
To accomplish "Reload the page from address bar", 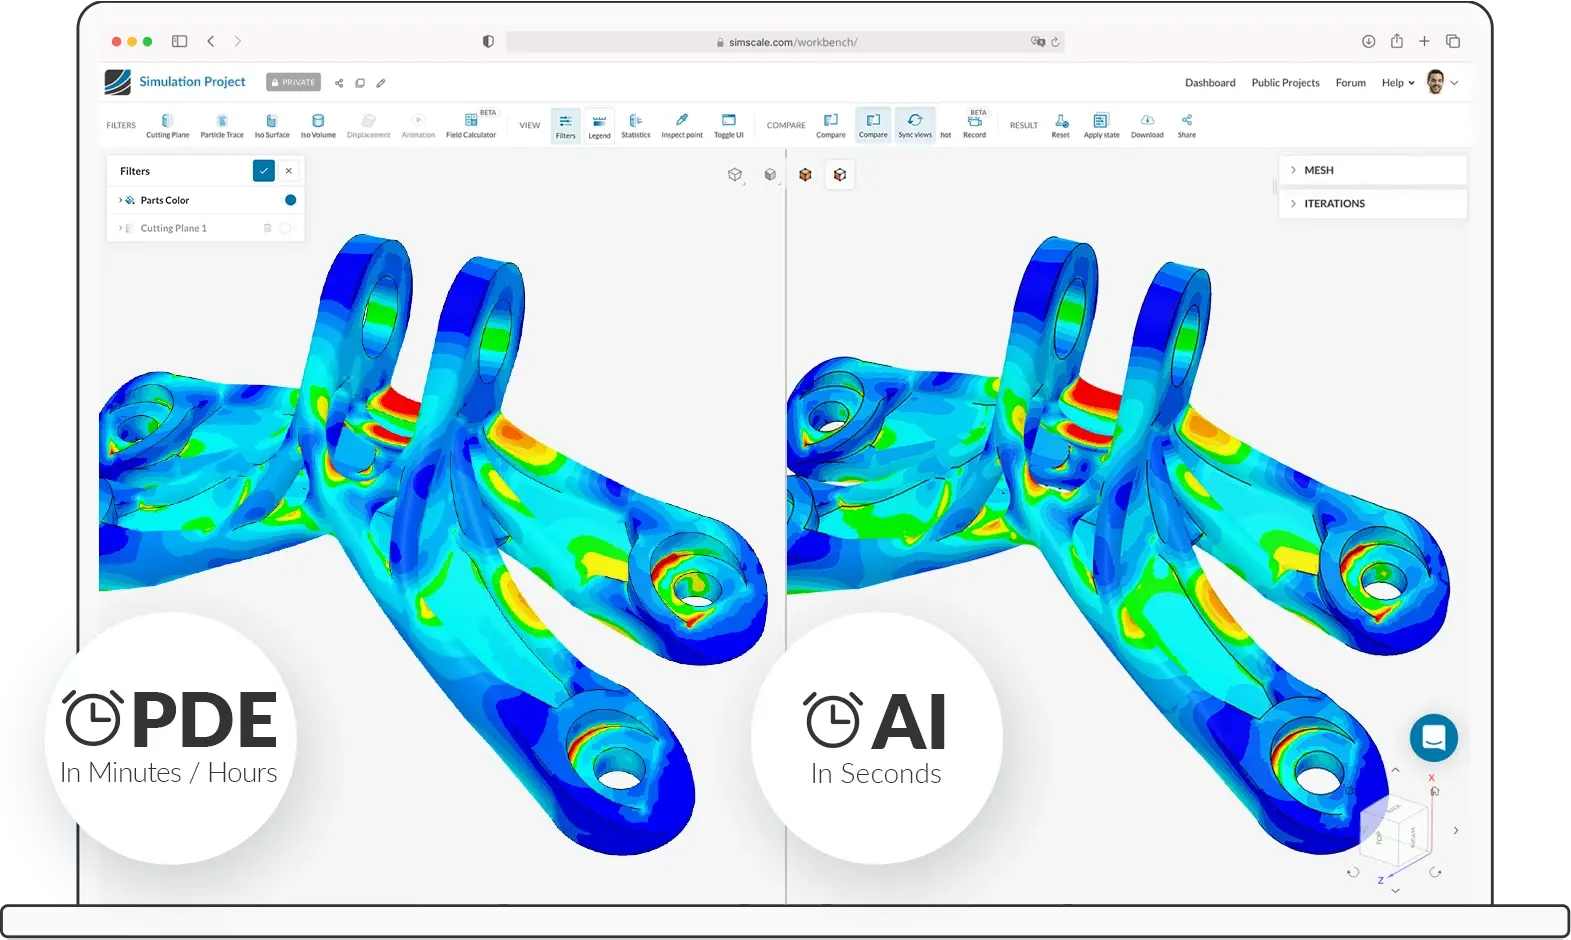I will pyautogui.click(x=1055, y=42).
